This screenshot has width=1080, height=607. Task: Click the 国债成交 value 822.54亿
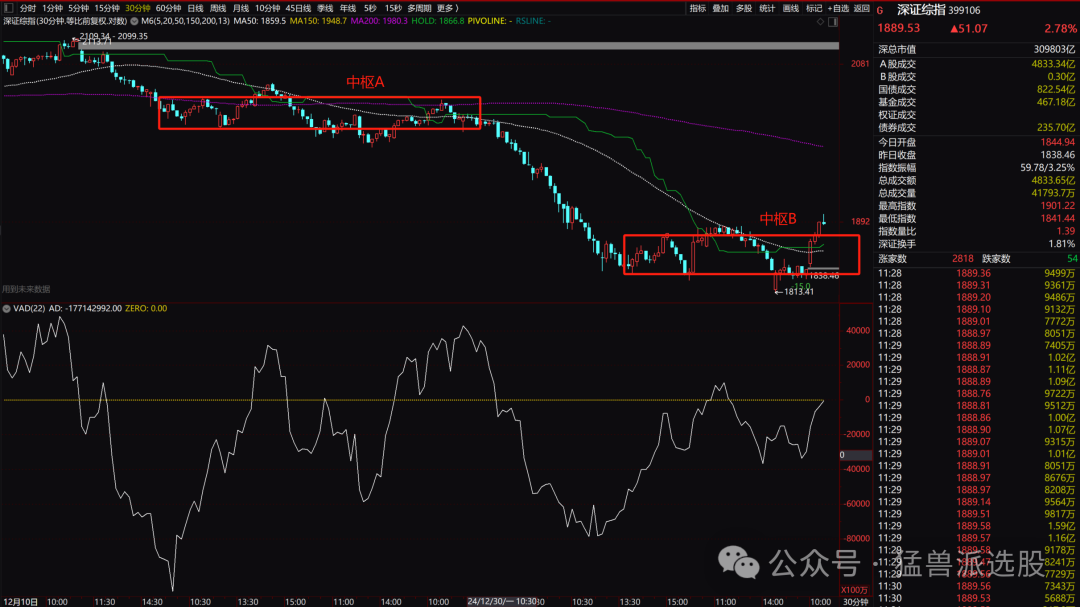pyautogui.click(x=1056, y=89)
